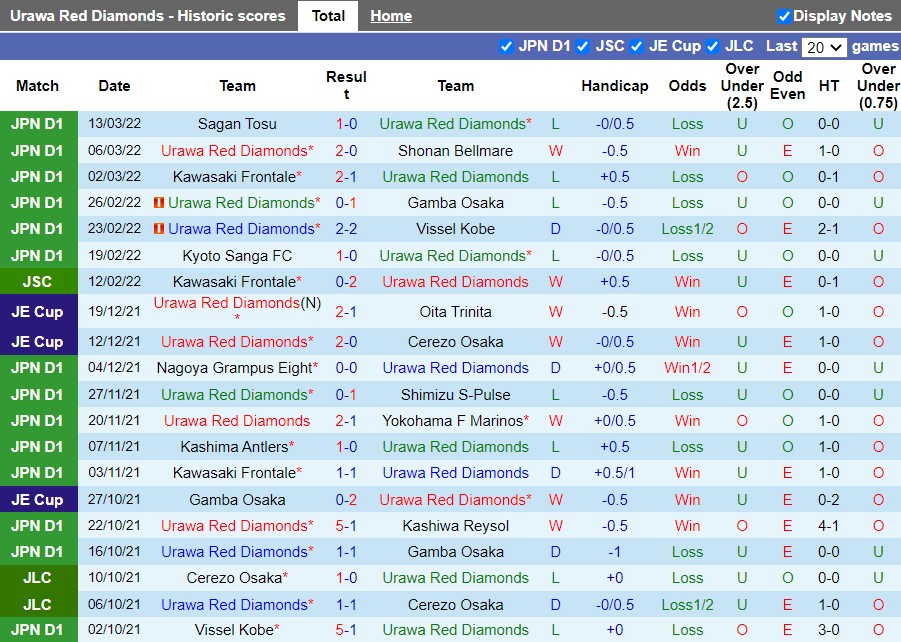Select the Total tab
The height and width of the screenshot is (642, 901).
click(x=328, y=16)
